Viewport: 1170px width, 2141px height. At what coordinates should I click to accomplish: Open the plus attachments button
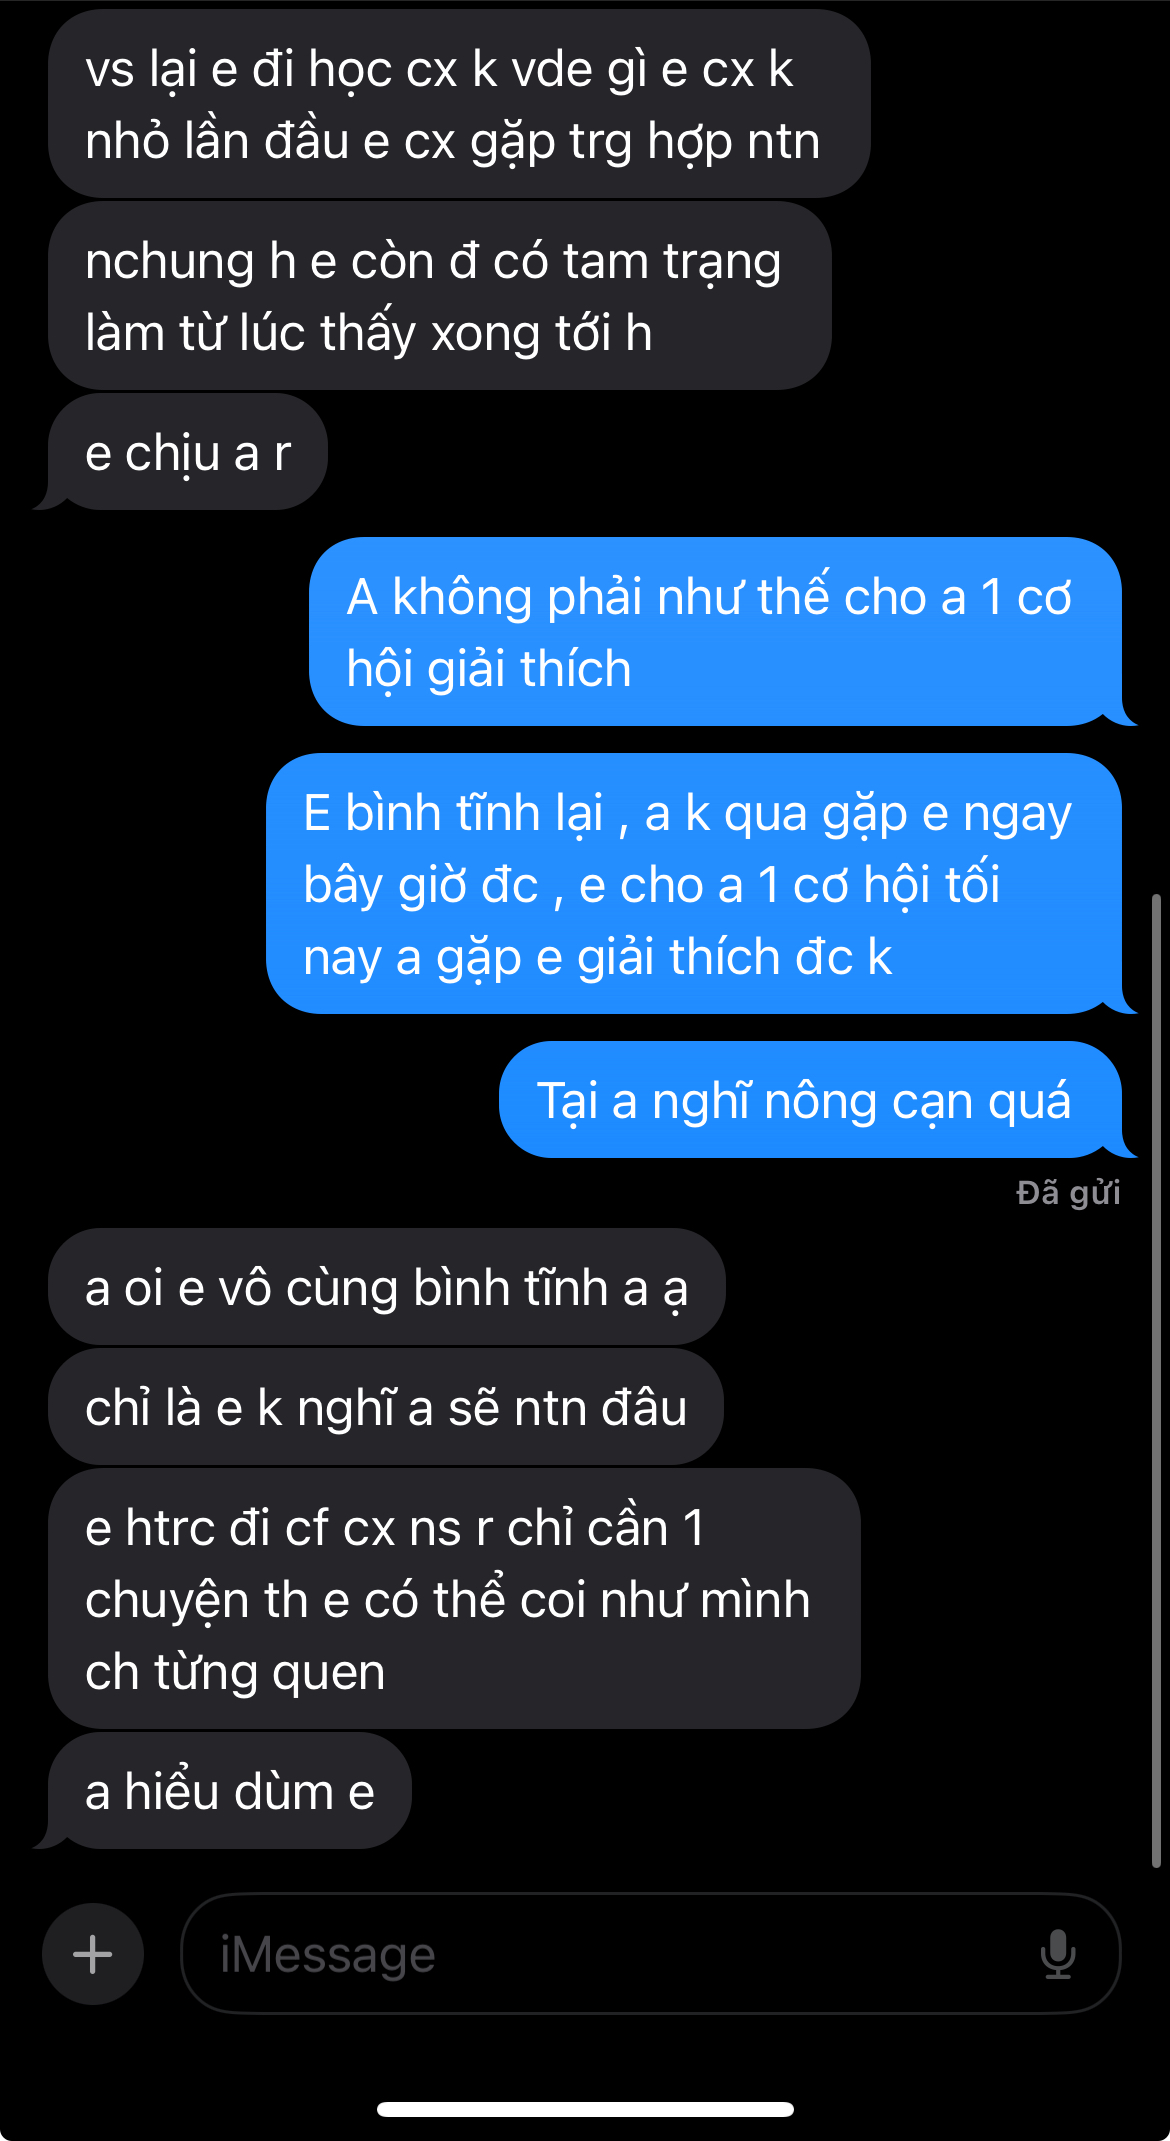coord(93,1954)
